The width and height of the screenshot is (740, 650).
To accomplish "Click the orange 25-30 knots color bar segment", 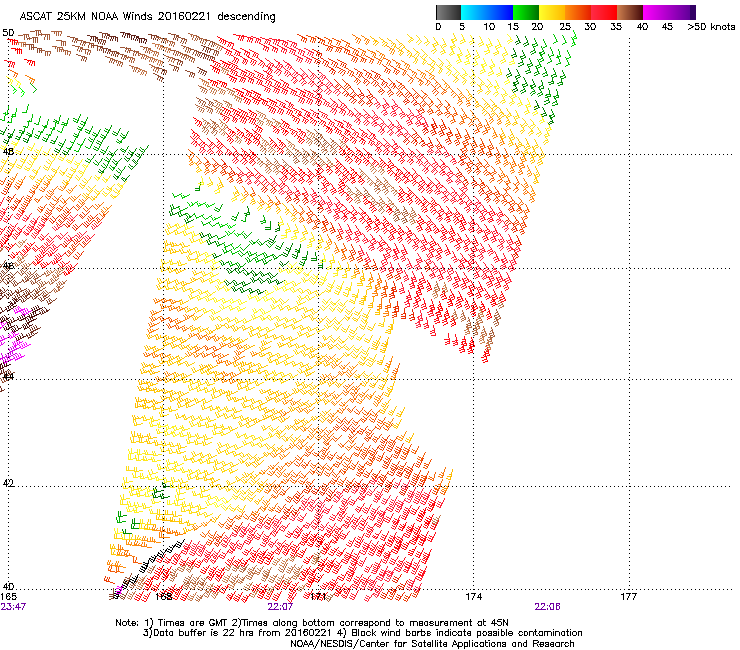I will (578, 12).
